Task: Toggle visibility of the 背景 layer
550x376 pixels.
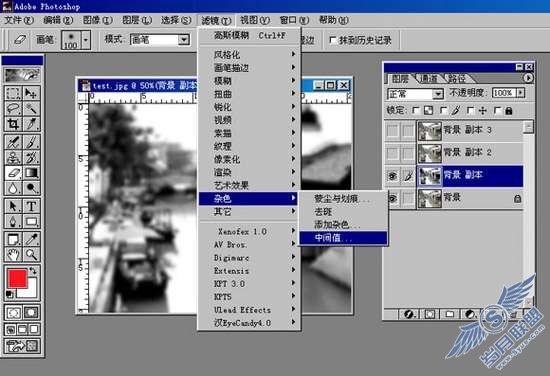Action: [392, 199]
